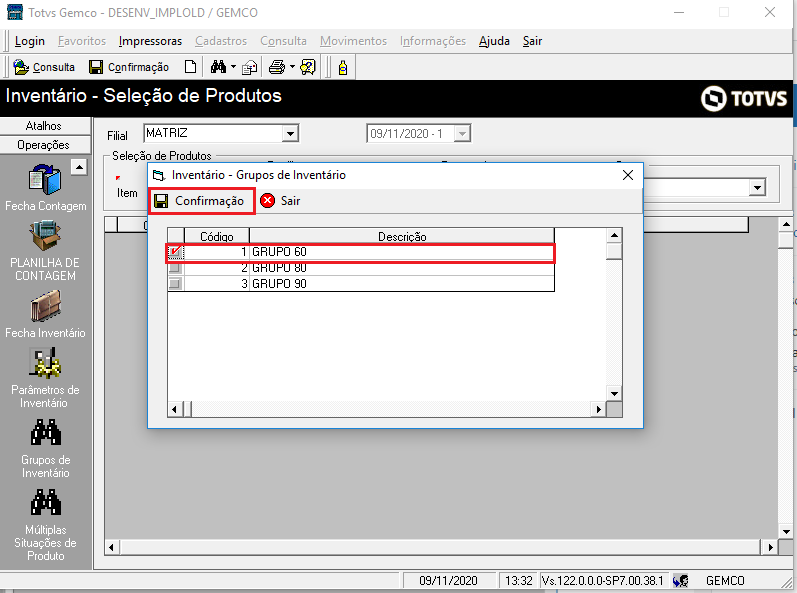This screenshot has width=797, height=593.
Task: Open the dropdown arrow beside binoculars icon
Action: pyautogui.click(x=233, y=67)
